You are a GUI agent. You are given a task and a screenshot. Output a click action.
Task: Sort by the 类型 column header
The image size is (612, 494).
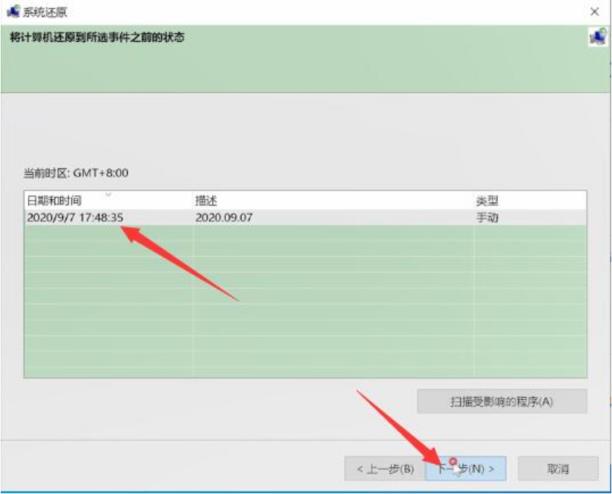click(x=530, y=201)
